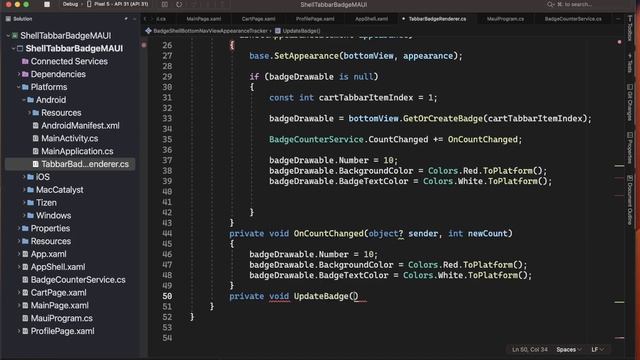Collapse the ShellTabbarBadgeMAUI solution node

[x=8, y=36]
